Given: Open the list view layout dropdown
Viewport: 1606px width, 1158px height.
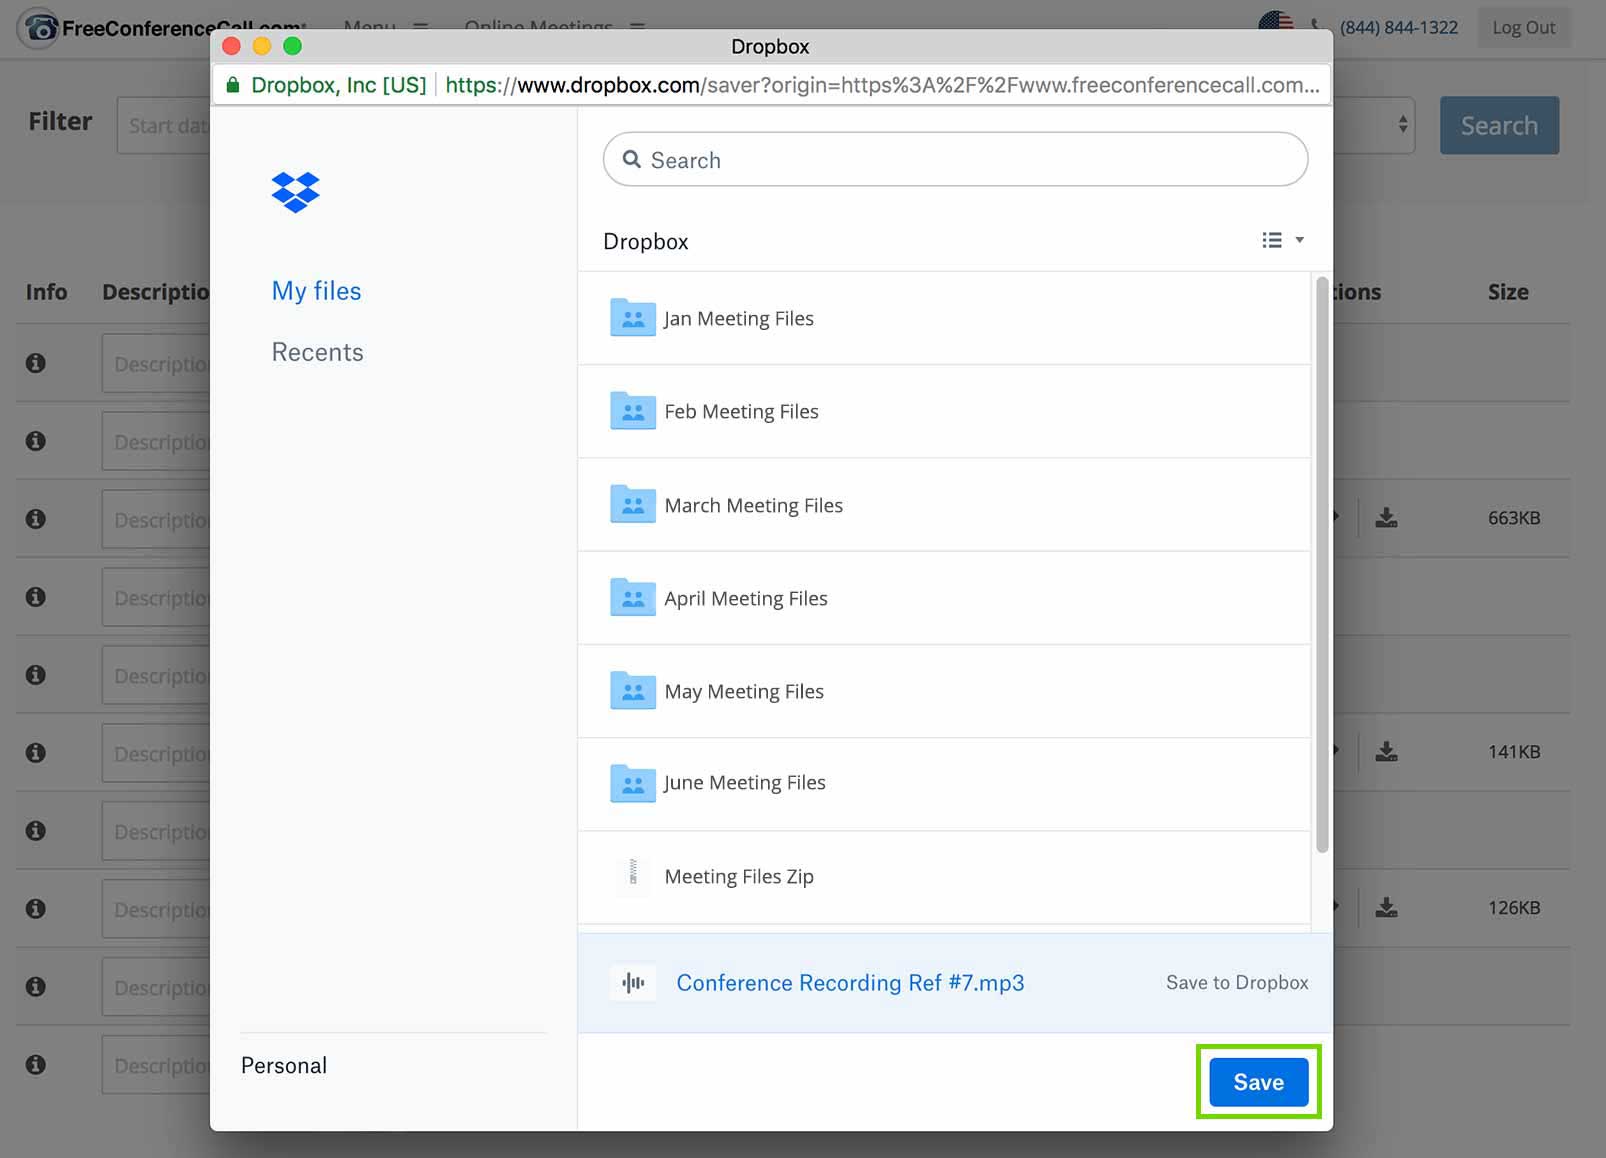Looking at the screenshot, I should coord(1282,240).
